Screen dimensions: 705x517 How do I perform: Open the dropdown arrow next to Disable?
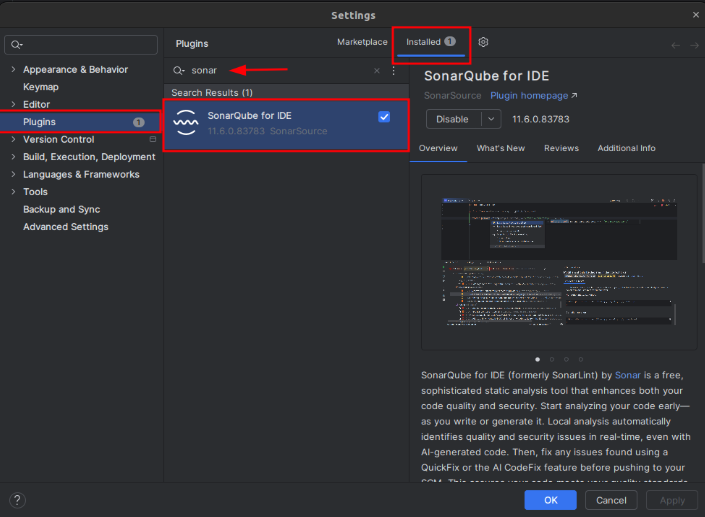(x=491, y=119)
